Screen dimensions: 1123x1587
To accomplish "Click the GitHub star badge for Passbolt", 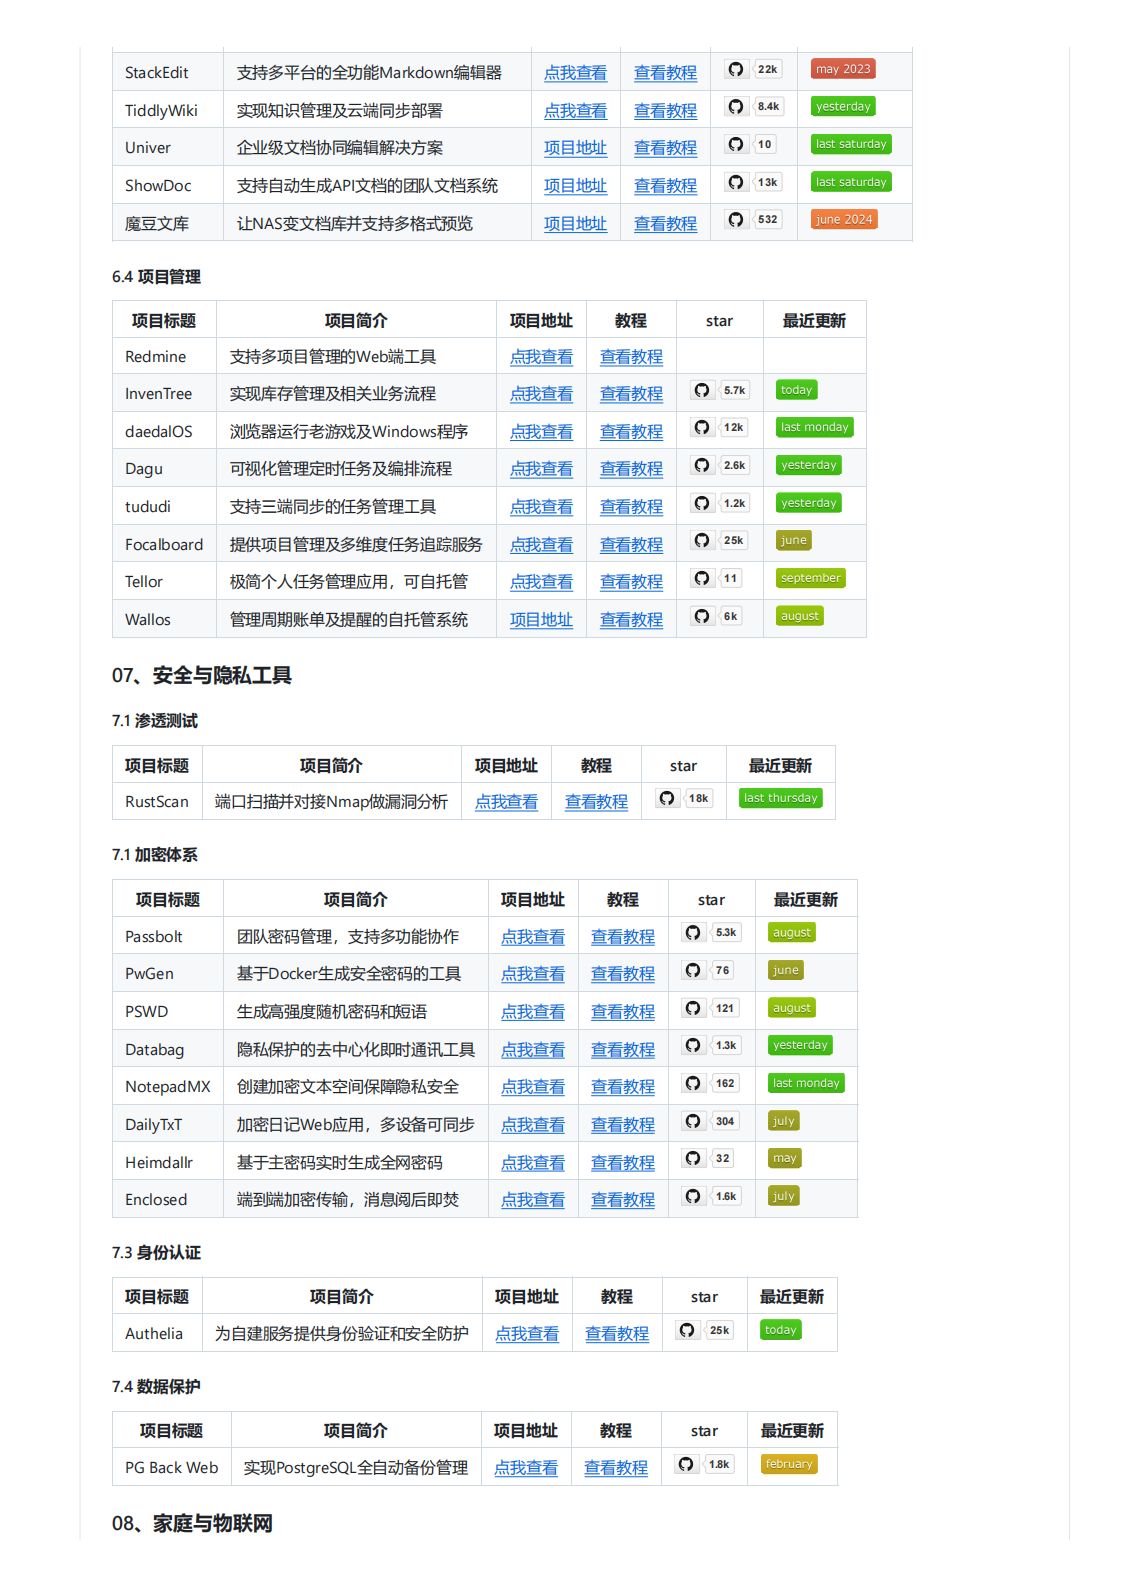I will [711, 932].
